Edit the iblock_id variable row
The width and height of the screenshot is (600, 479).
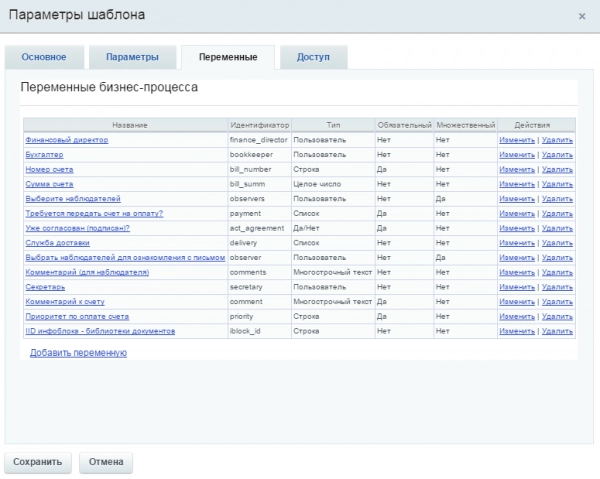pyautogui.click(x=517, y=329)
